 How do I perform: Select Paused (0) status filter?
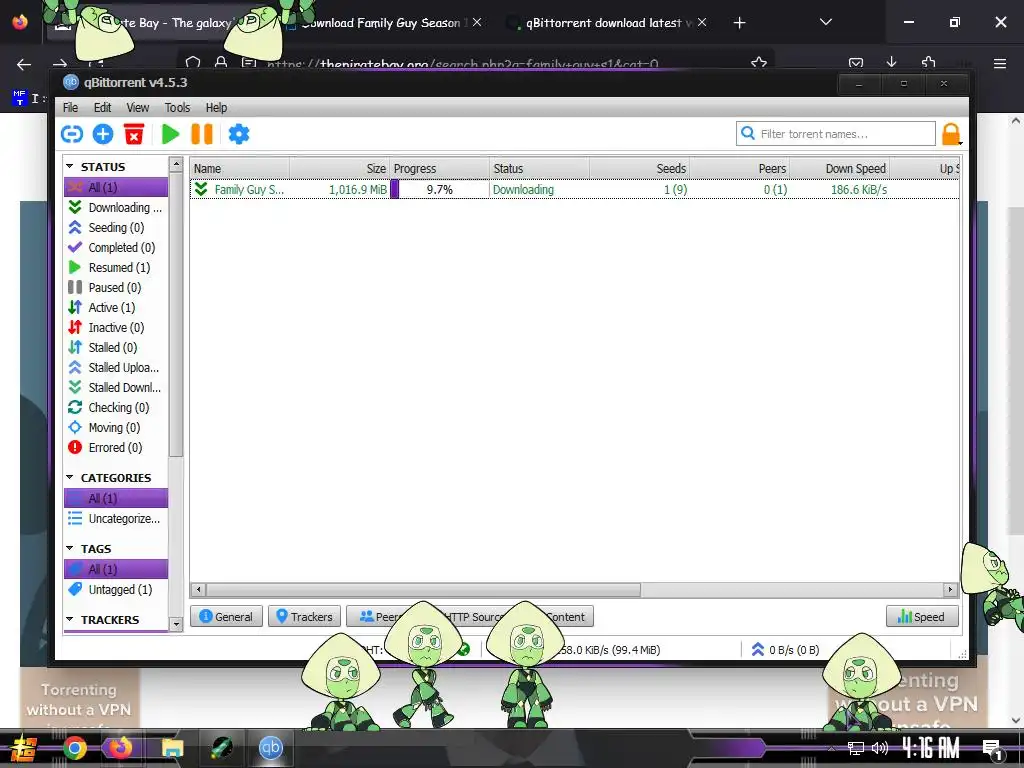(116, 287)
